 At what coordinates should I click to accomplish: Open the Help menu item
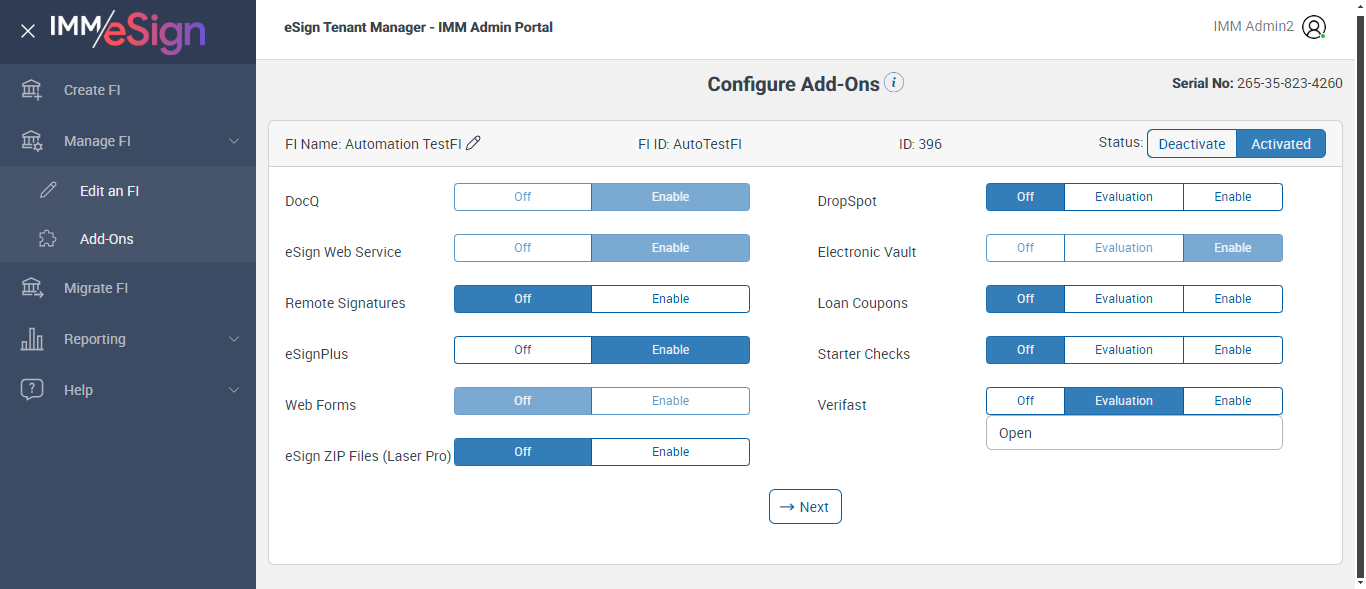tap(78, 390)
